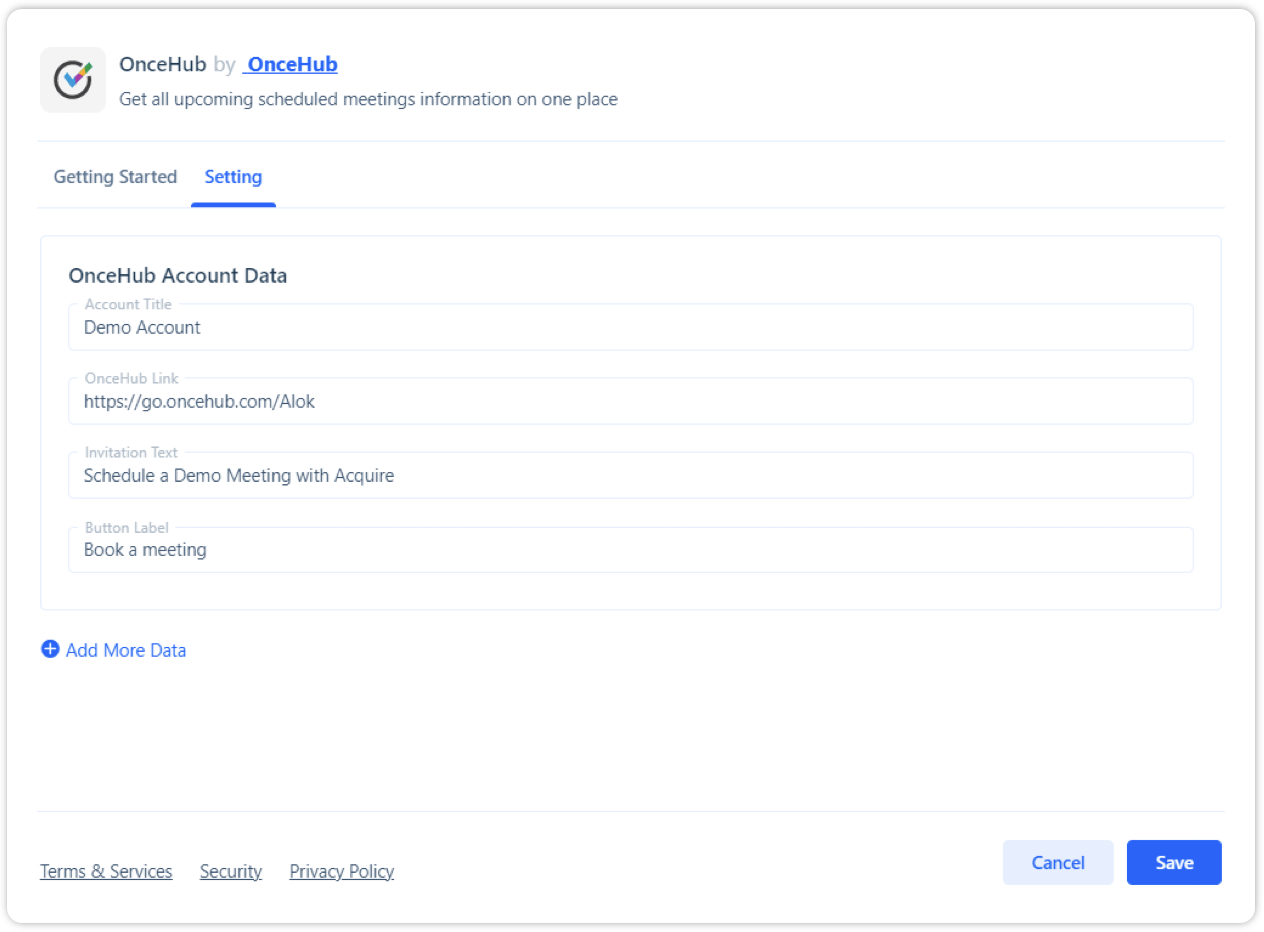Click into the OnceHub Link URL field

coord(630,401)
